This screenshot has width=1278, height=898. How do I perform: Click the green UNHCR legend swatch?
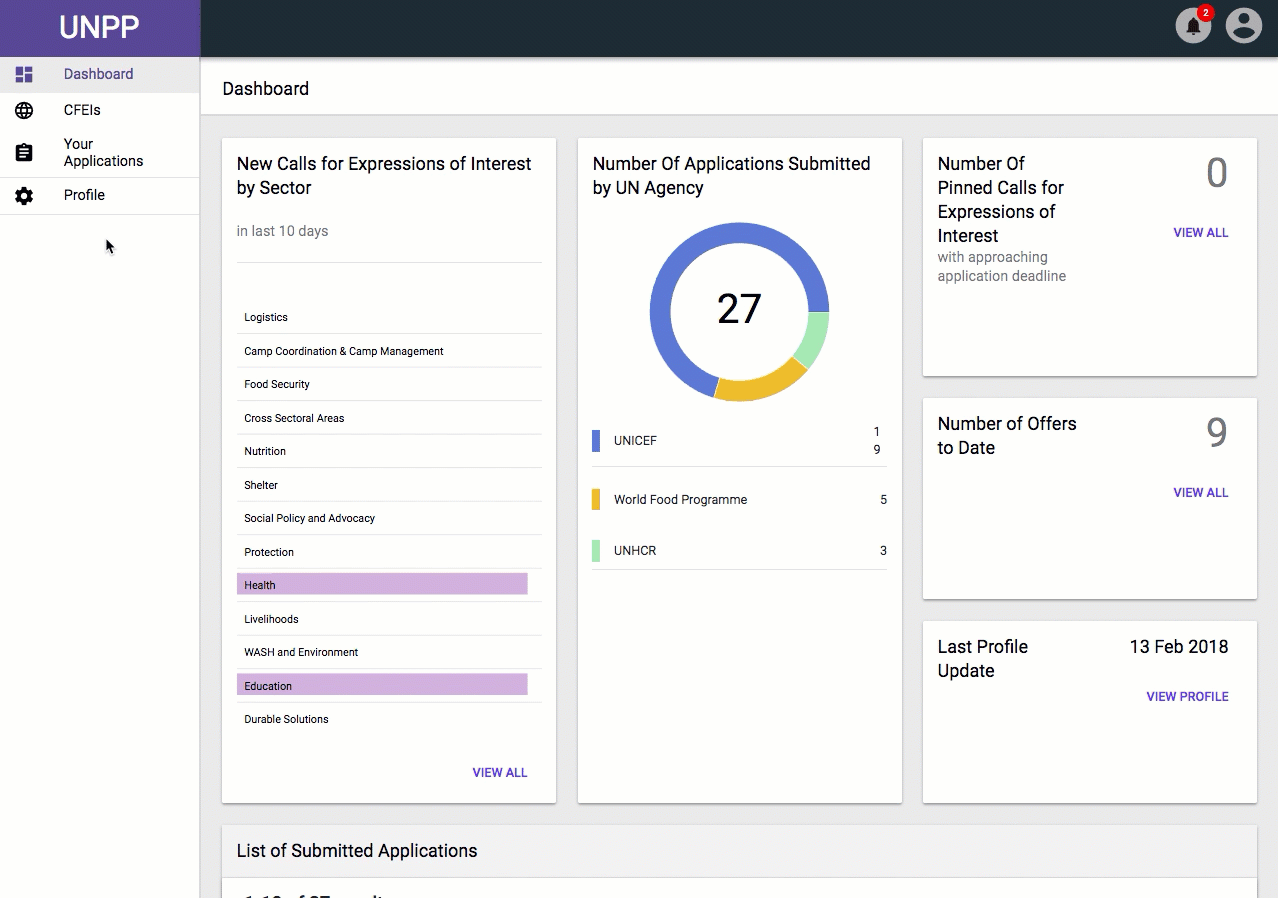pyautogui.click(x=596, y=551)
